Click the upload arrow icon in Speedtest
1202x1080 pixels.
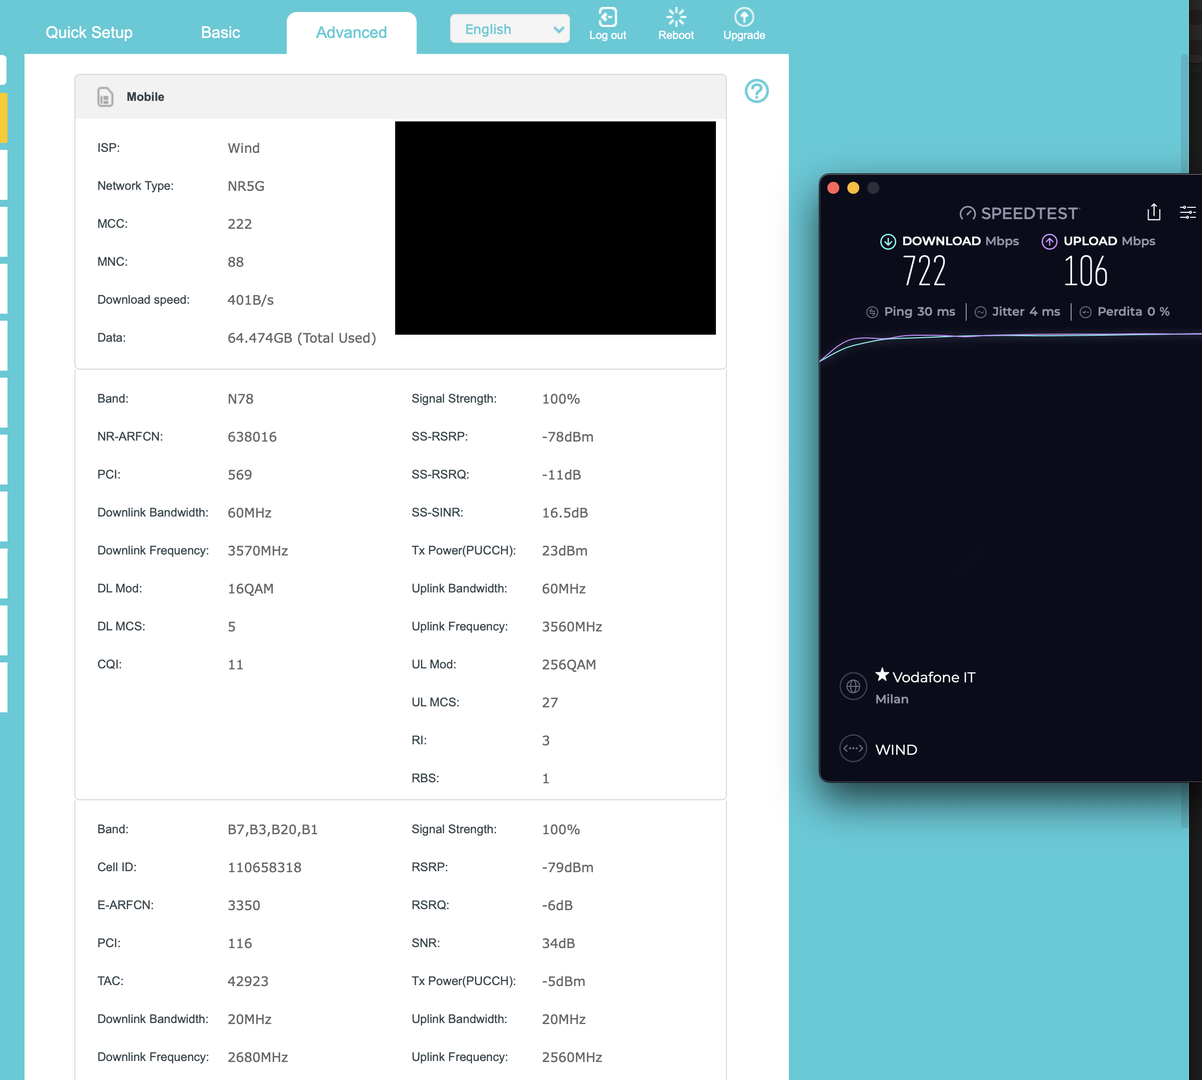pyautogui.click(x=1049, y=241)
